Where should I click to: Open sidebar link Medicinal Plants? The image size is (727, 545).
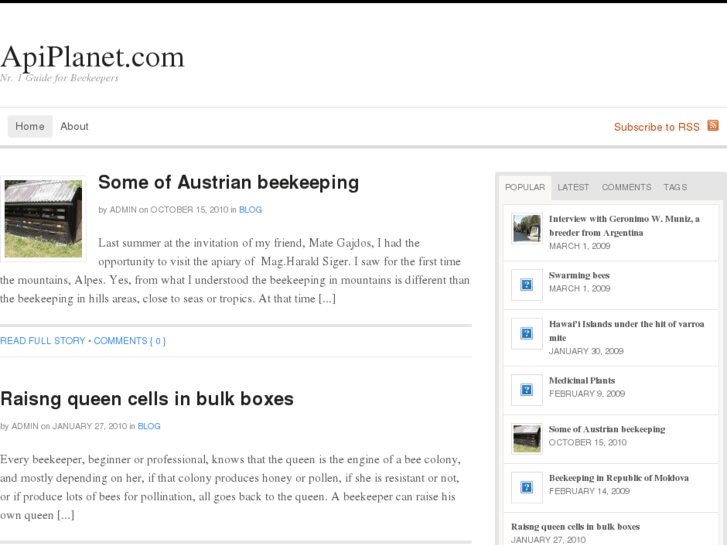582,380
